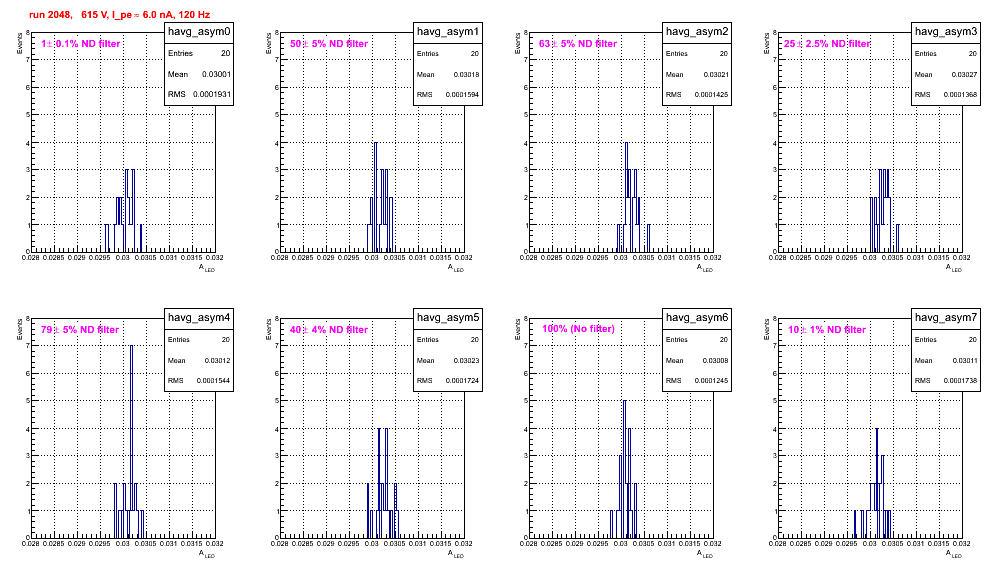This screenshot has width=996, height=572.
Task: Click the '50± 5% ND filter' label
Action: click(329, 44)
